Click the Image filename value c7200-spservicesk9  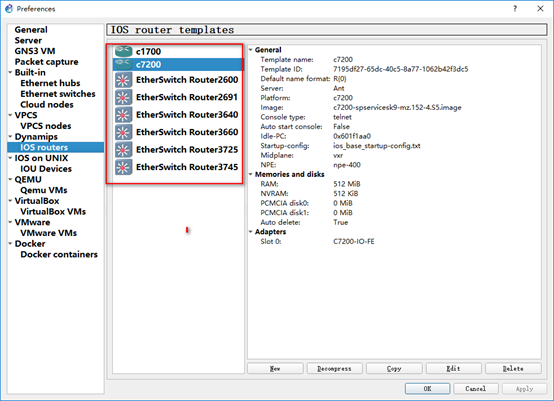point(397,107)
